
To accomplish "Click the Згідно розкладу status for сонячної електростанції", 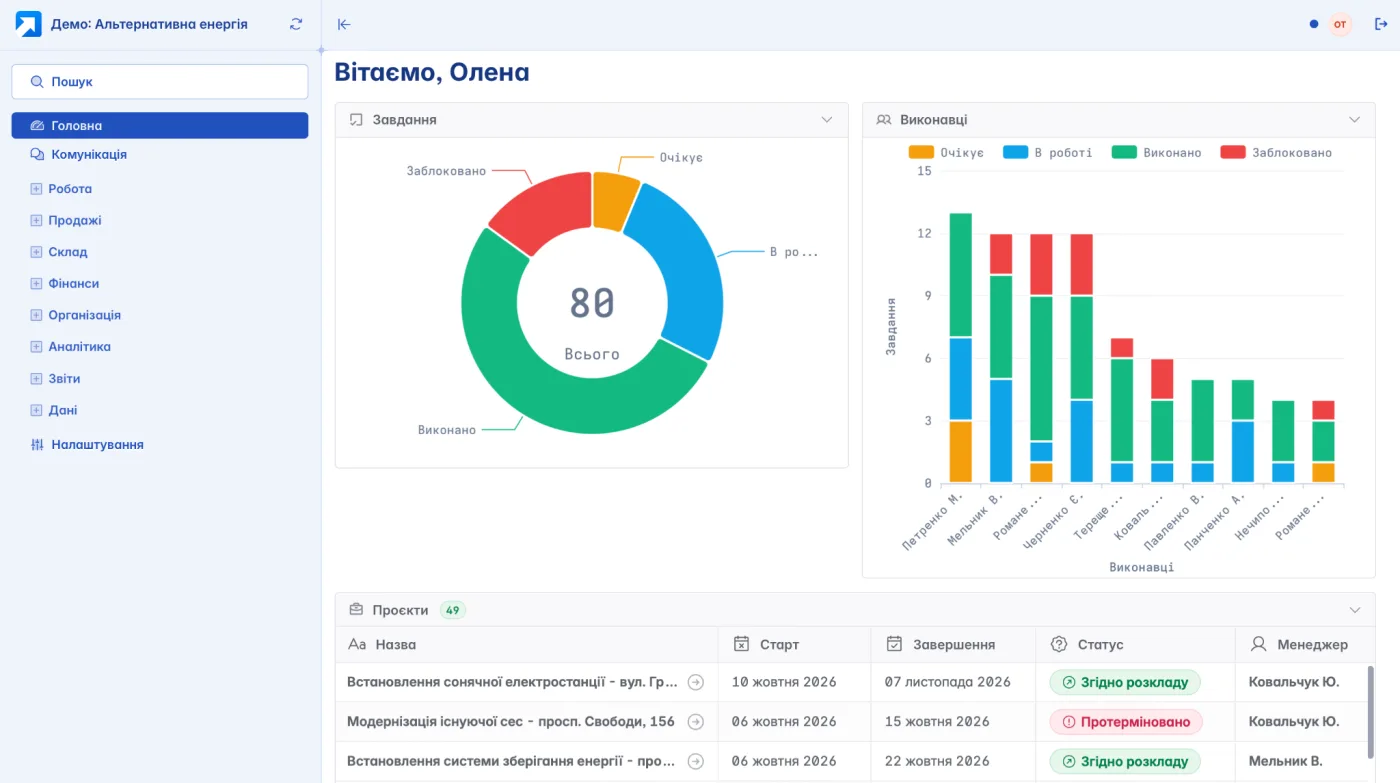I will [1125, 682].
